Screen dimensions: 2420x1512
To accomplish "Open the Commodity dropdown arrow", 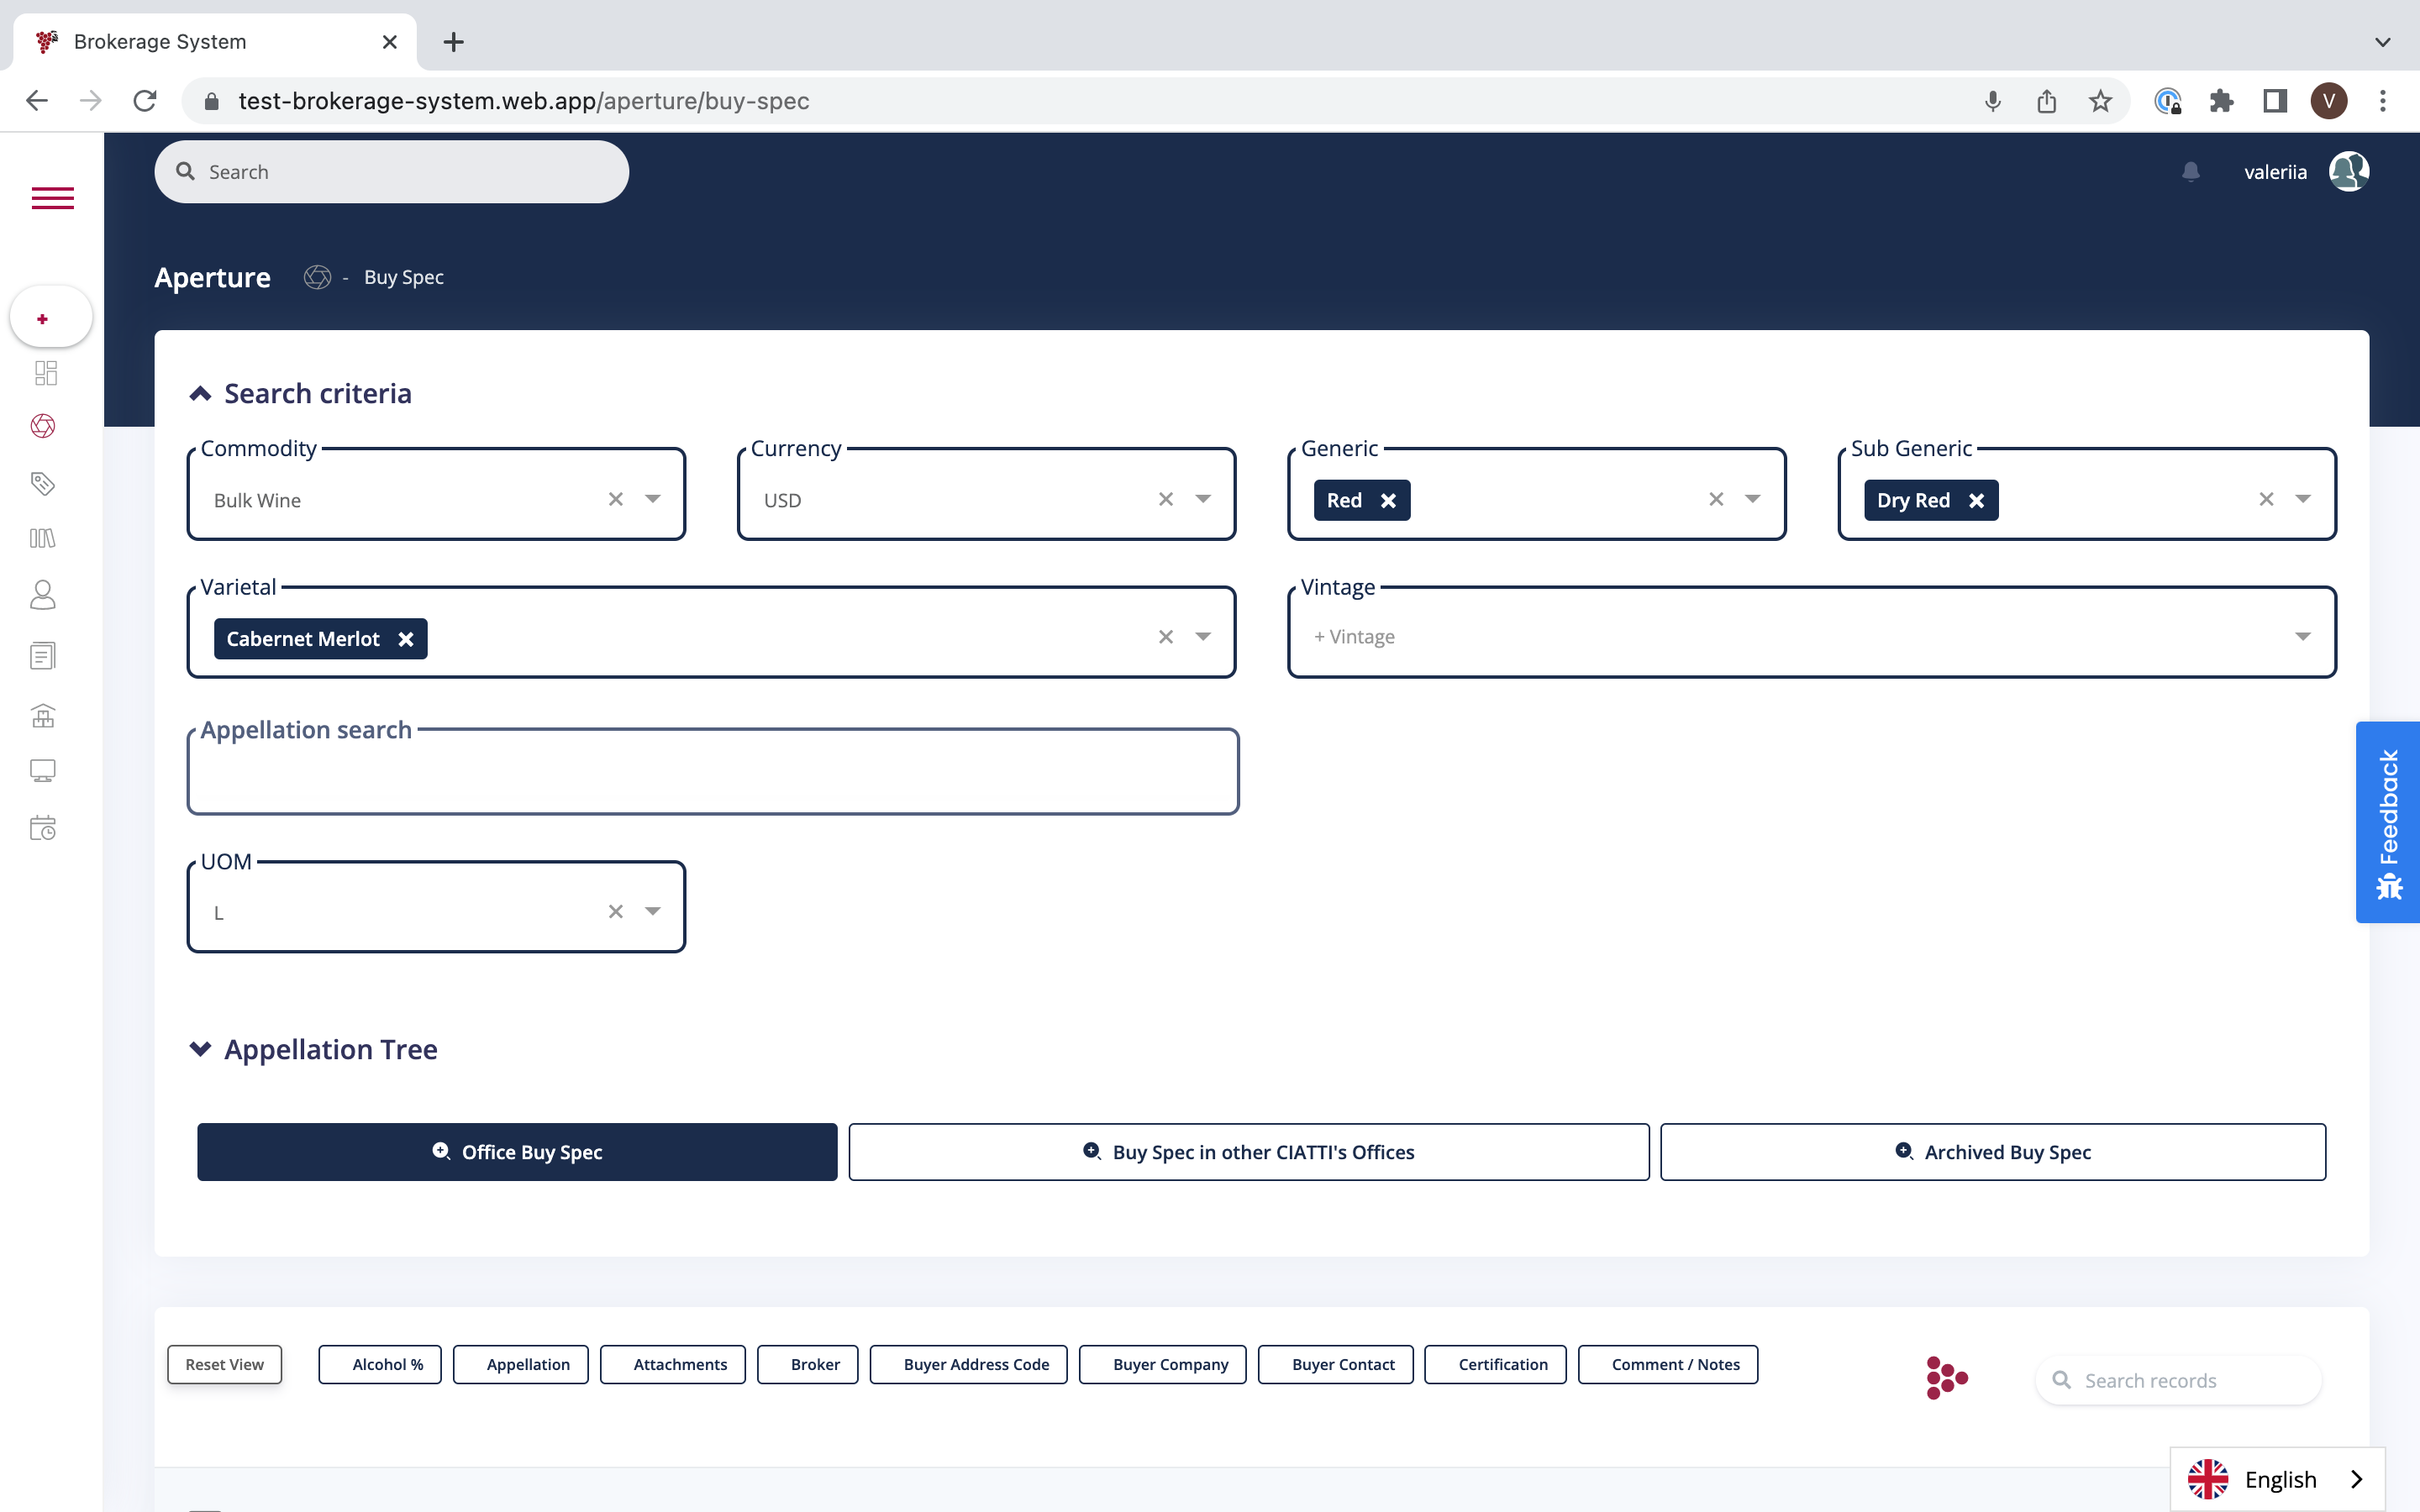I will (653, 499).
